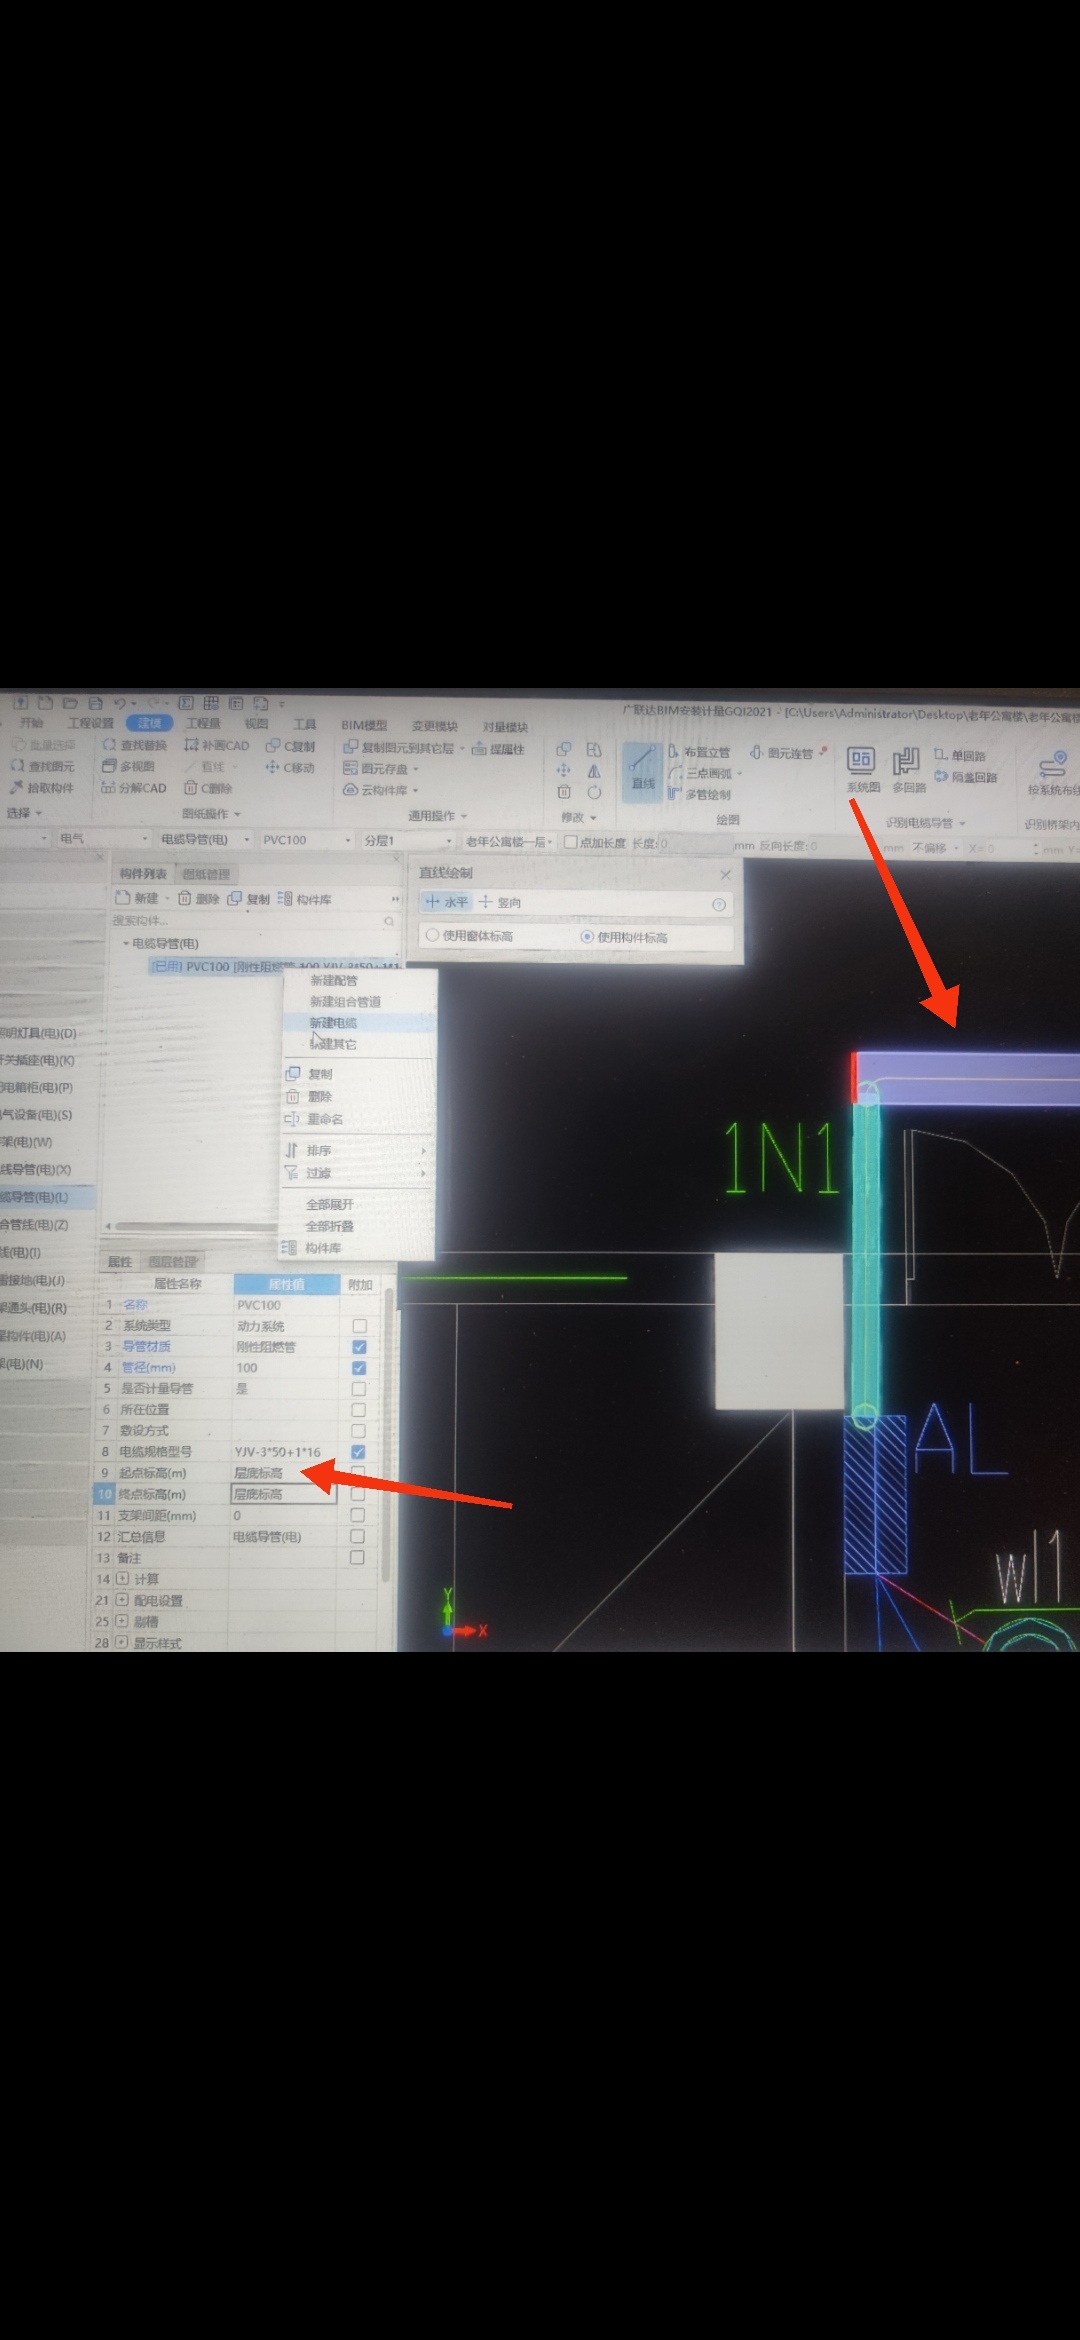Click the 提属性 pick-properties tool
1080x2340 pixels.
[499, 749]
